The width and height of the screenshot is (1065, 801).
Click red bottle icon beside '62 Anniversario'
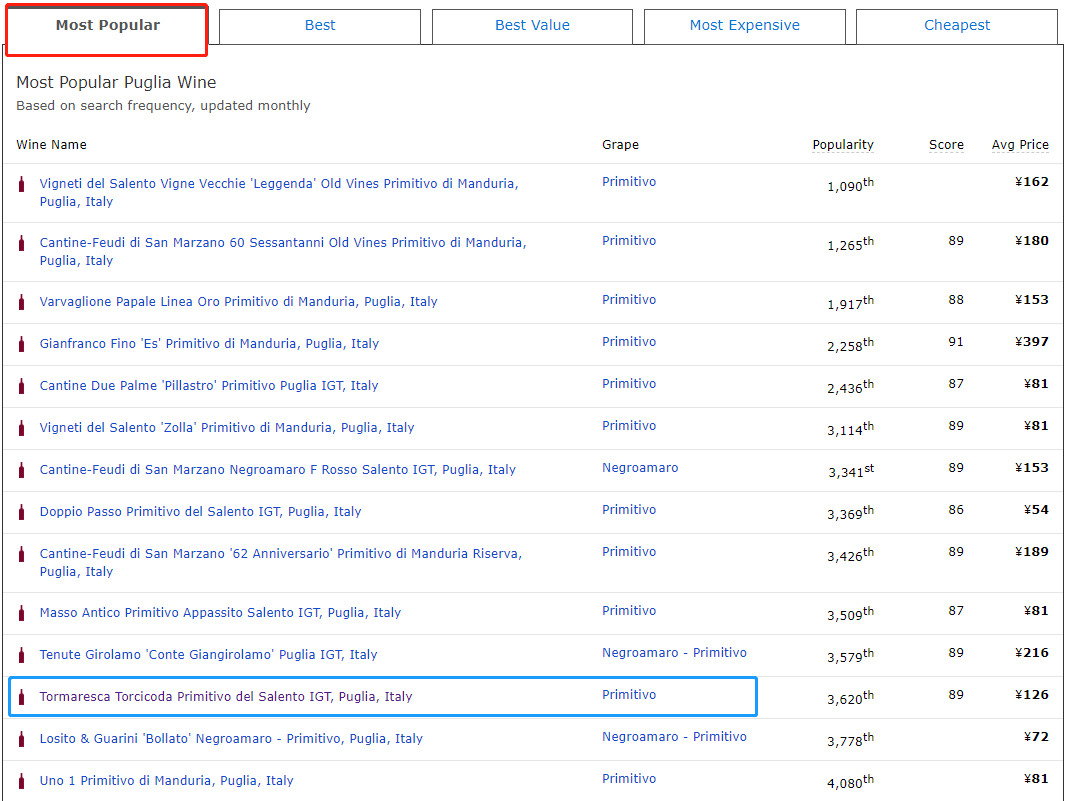click(x=22, y=554)
